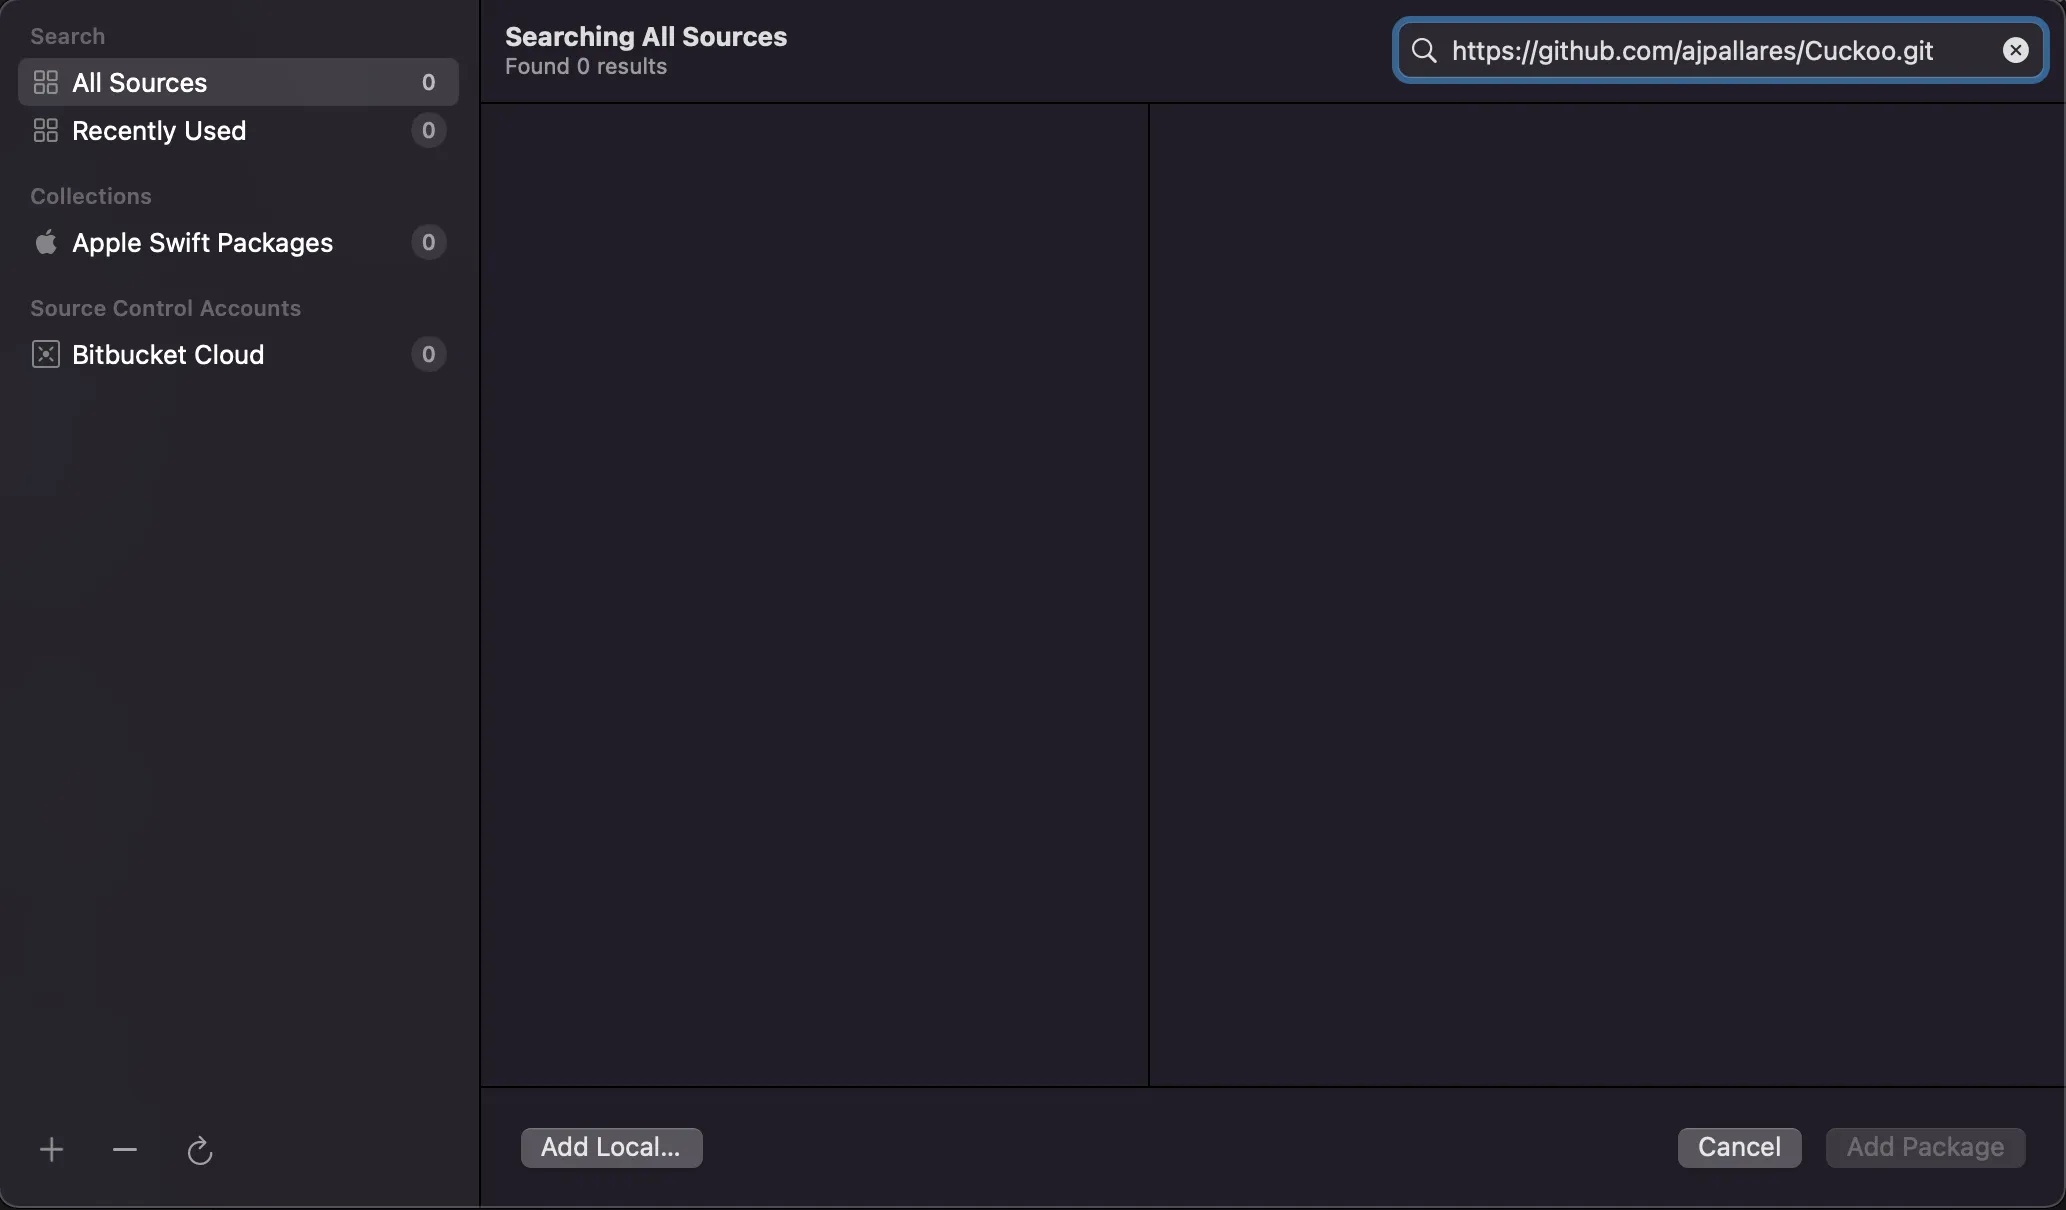This screenshot has height=1210, width=2066.
Task: Click the grid icon beside Recently Used
Action: [x=46, y=131]
